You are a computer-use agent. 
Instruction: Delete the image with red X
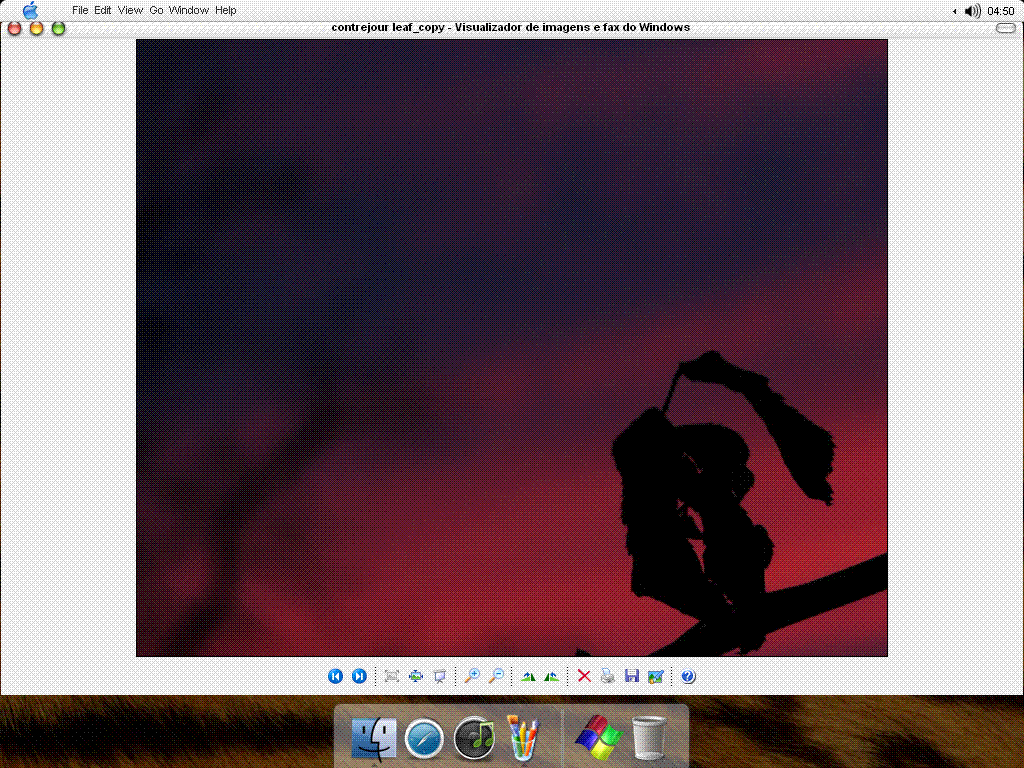point(584,676)
